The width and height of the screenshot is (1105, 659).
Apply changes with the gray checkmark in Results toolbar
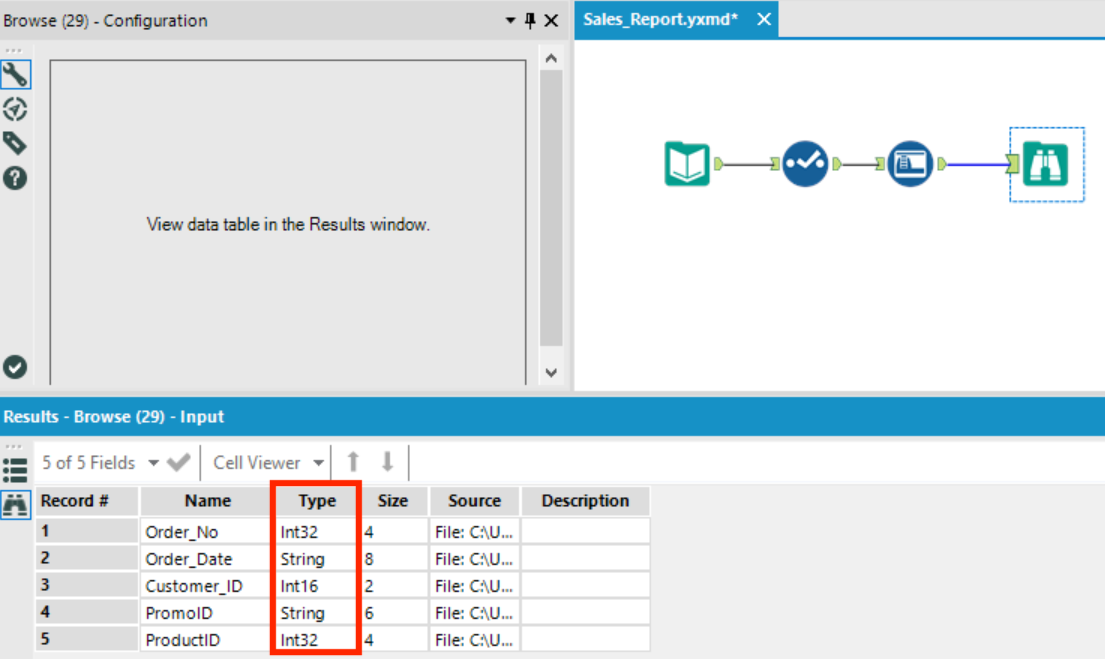177,462
